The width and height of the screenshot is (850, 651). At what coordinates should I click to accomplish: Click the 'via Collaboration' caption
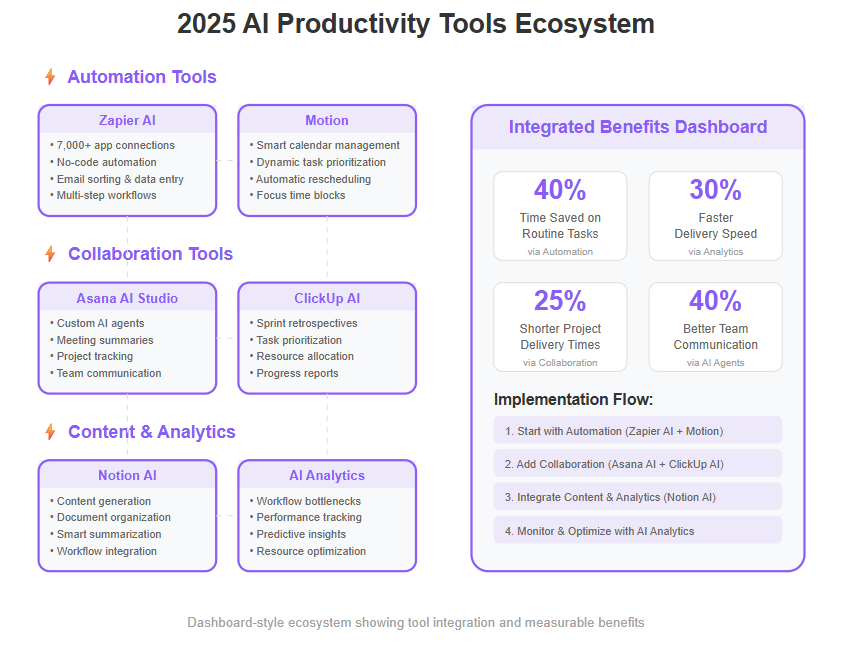(560, 363)
